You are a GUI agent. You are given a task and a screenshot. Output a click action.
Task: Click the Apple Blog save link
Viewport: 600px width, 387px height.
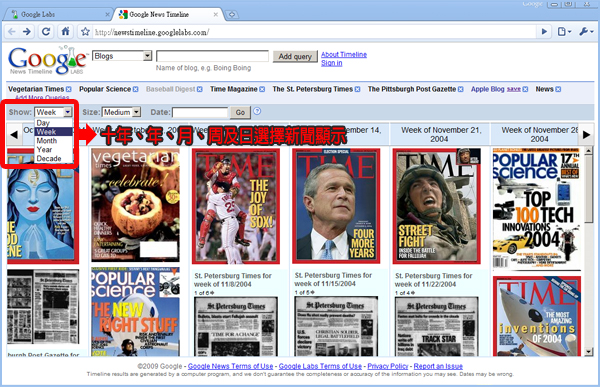[x=514, y=89]
